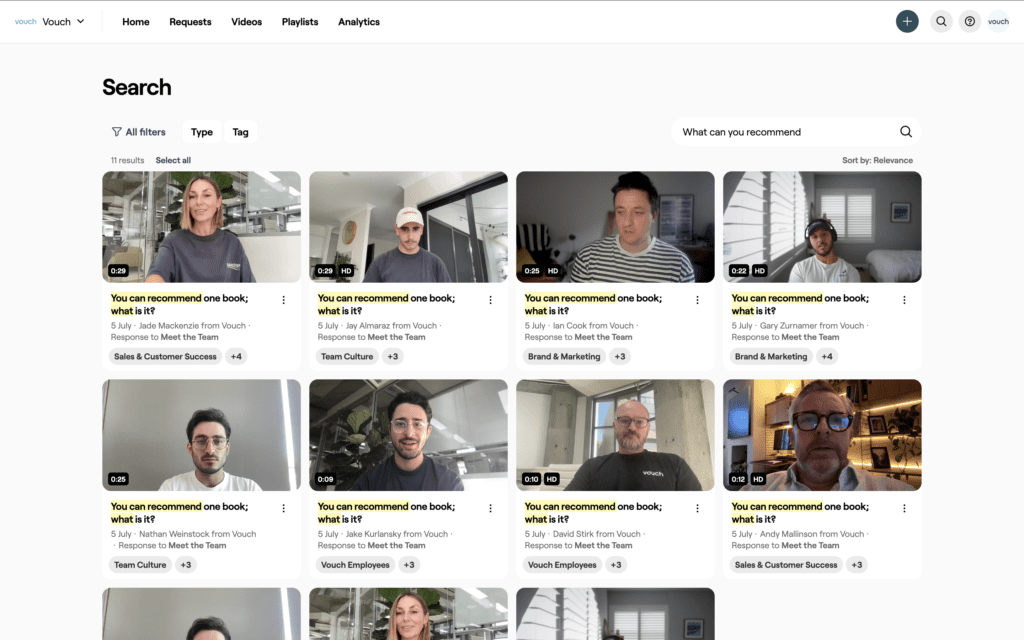Show +4 more tags on Jade Mackenzie's card

pos(236,357)
